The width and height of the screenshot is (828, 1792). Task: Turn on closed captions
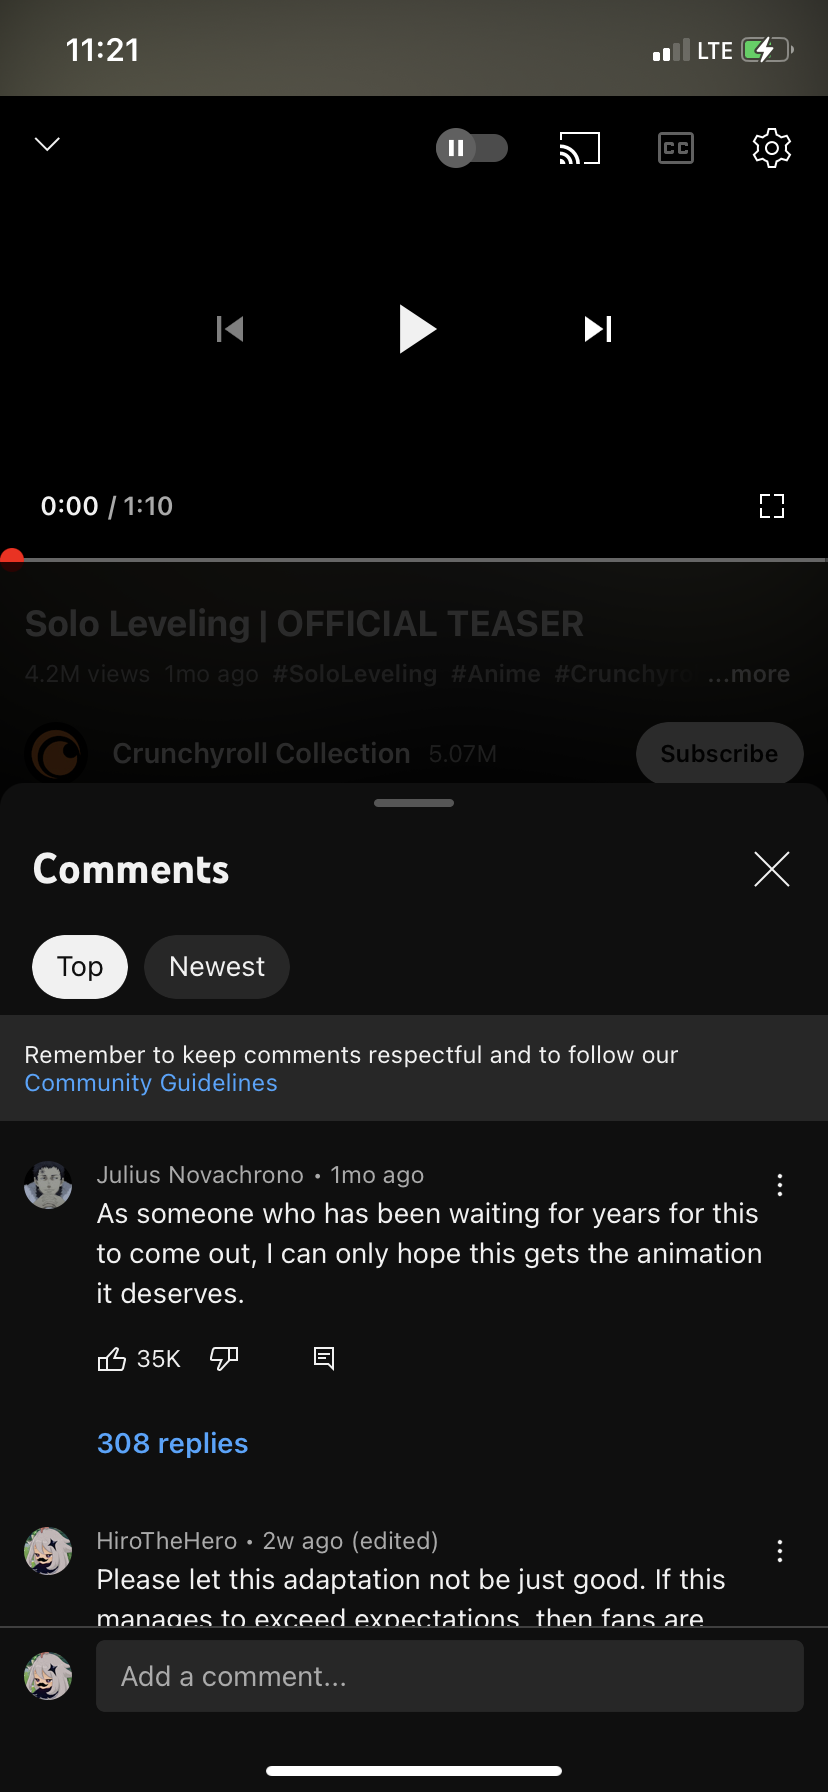tap(676, 149)
